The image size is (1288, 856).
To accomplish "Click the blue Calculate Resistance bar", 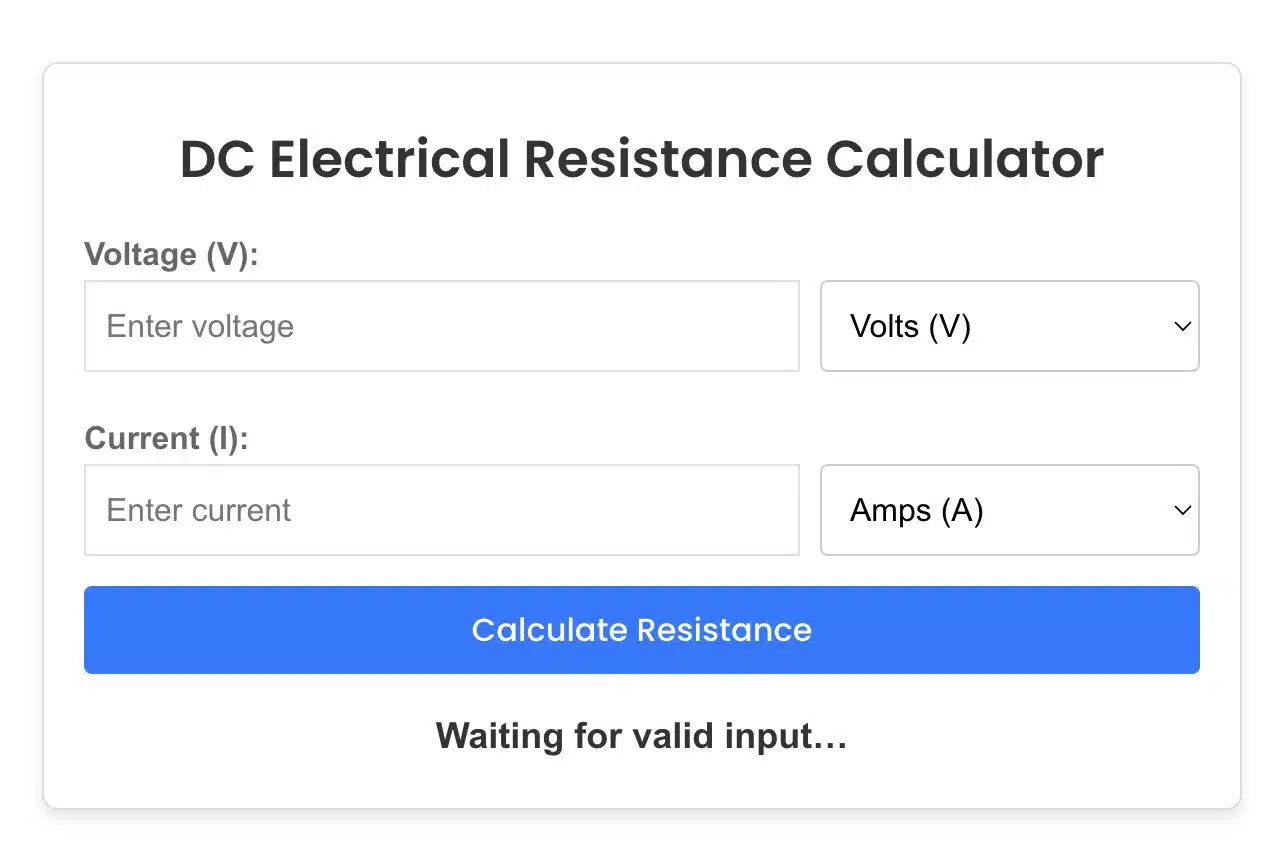I will pos(641,630).
